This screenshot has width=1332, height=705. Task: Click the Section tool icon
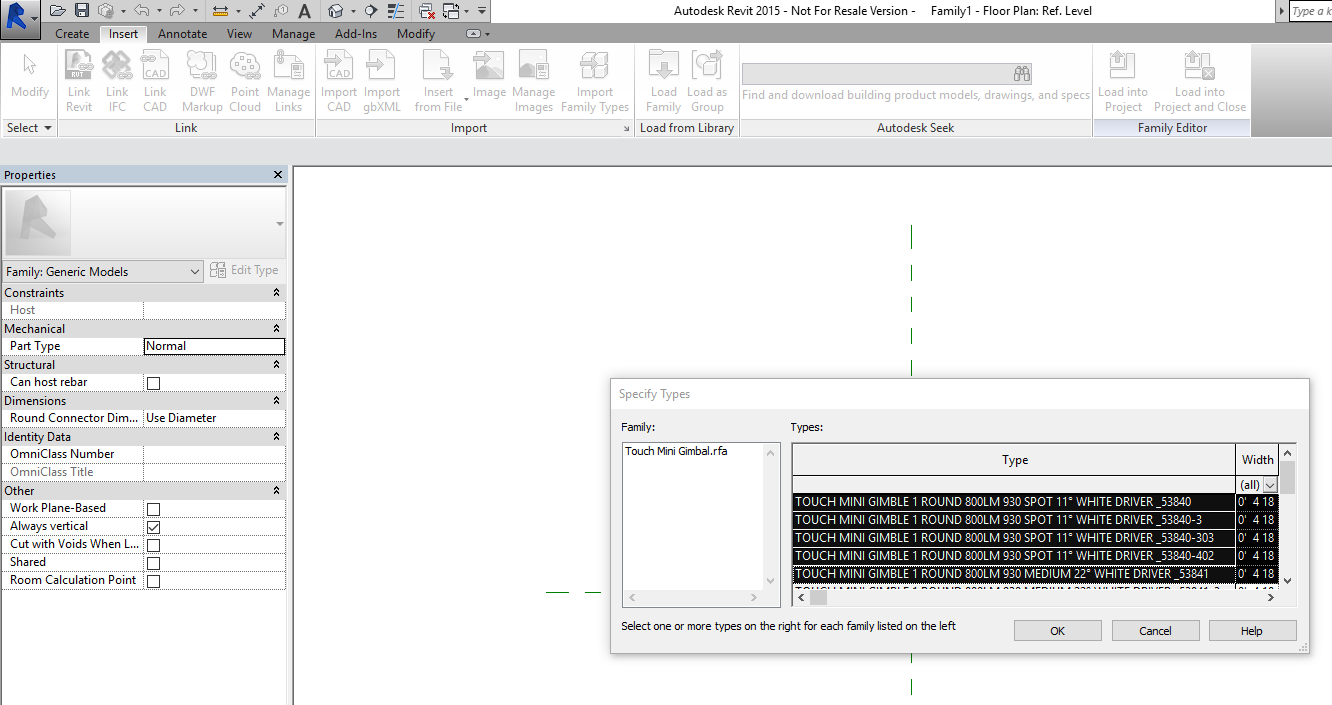pos(370,11)
